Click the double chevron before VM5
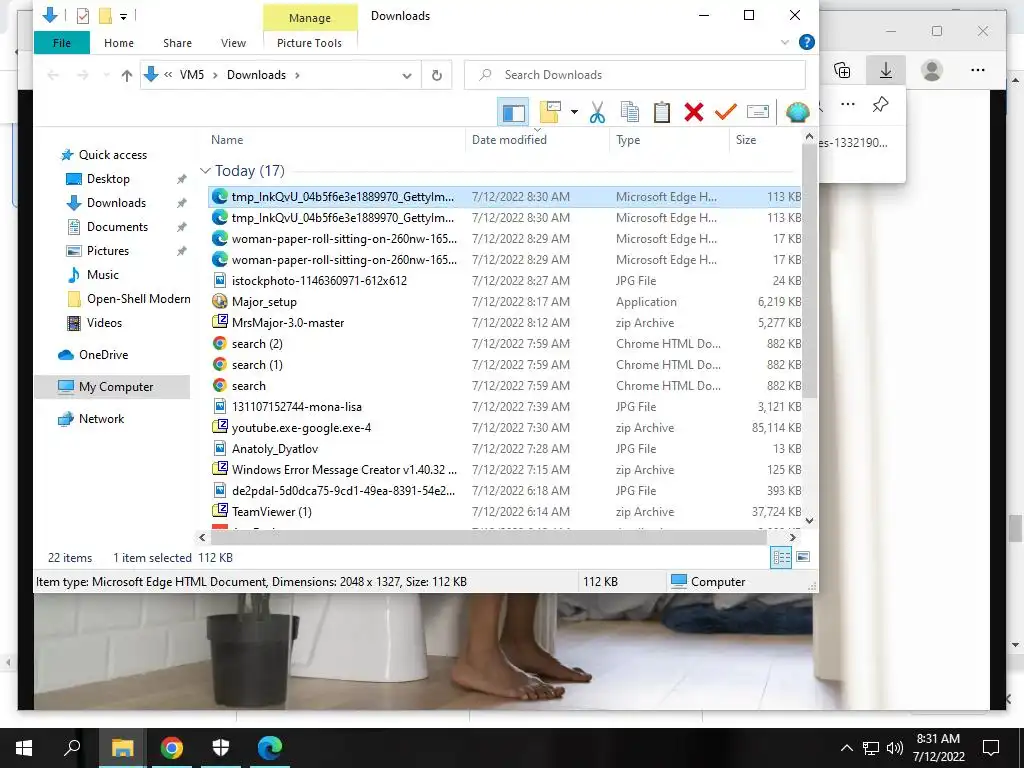 [x=168, y=75]
